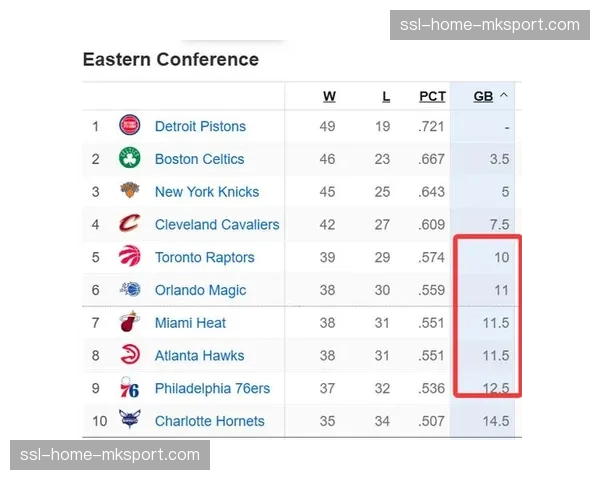
Task: Go to the Philadelphia 76ers page
Action: pyautogui.click(x=212, y=388)
